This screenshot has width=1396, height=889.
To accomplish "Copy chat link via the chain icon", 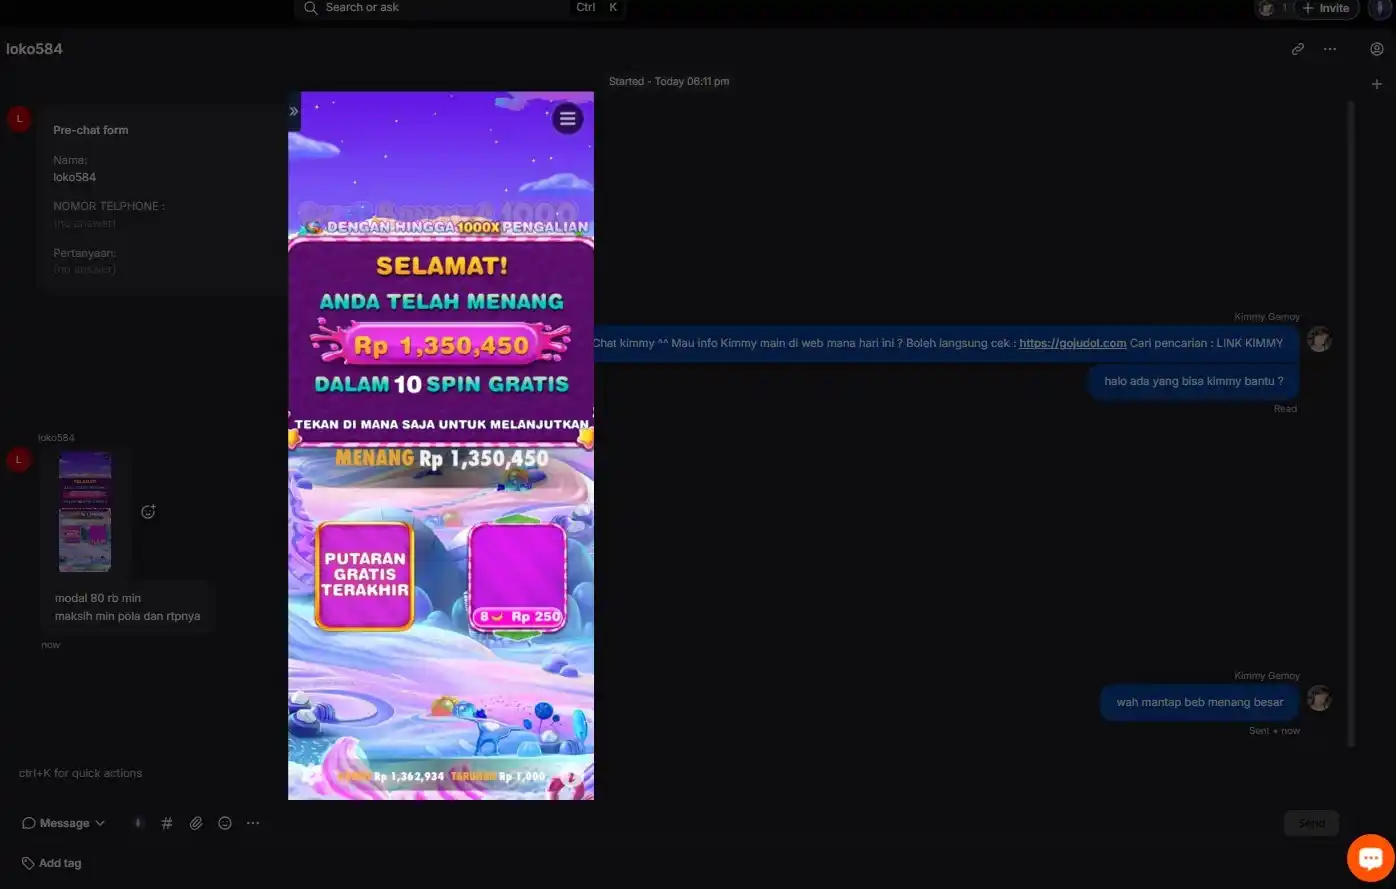I will [x=1298, y=49].
